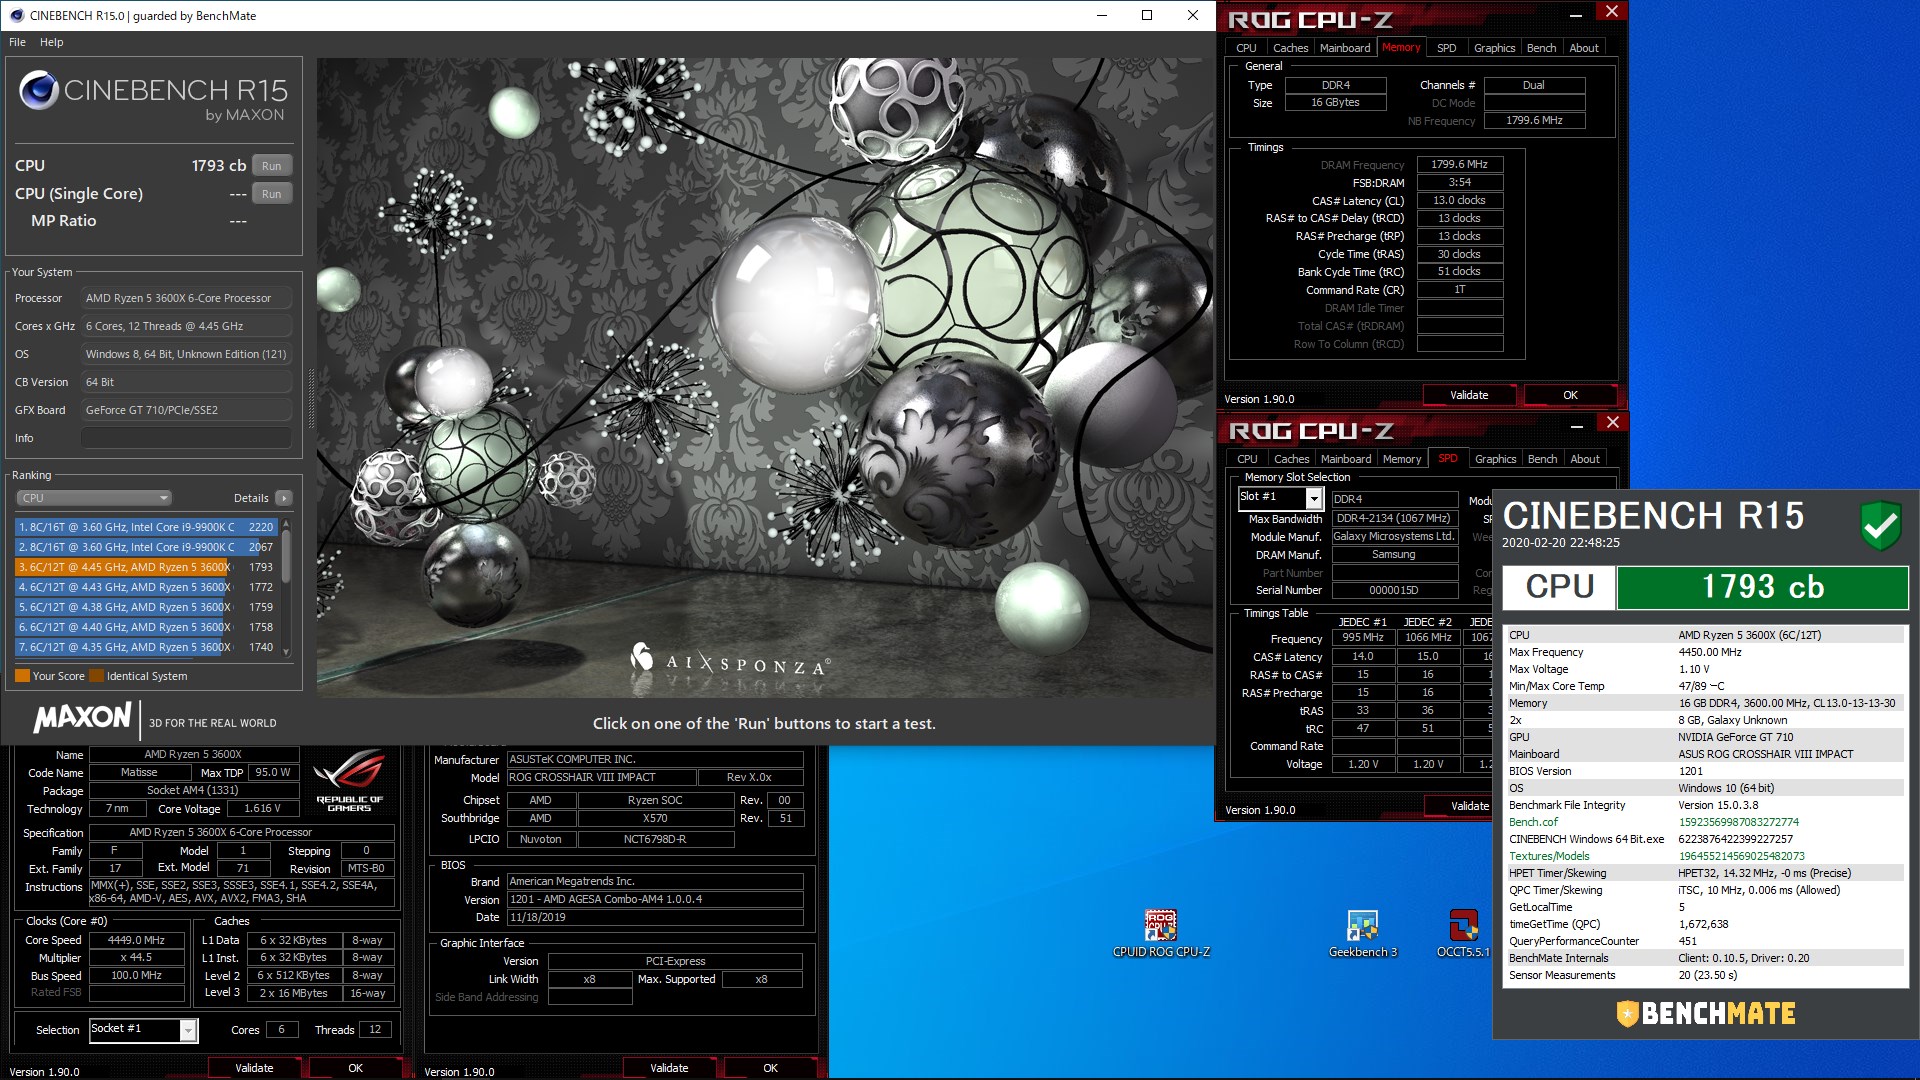This screenshot has width=1920, height=1080.
Task: Click the empty Info field in Your System
Action: [186, 438]
